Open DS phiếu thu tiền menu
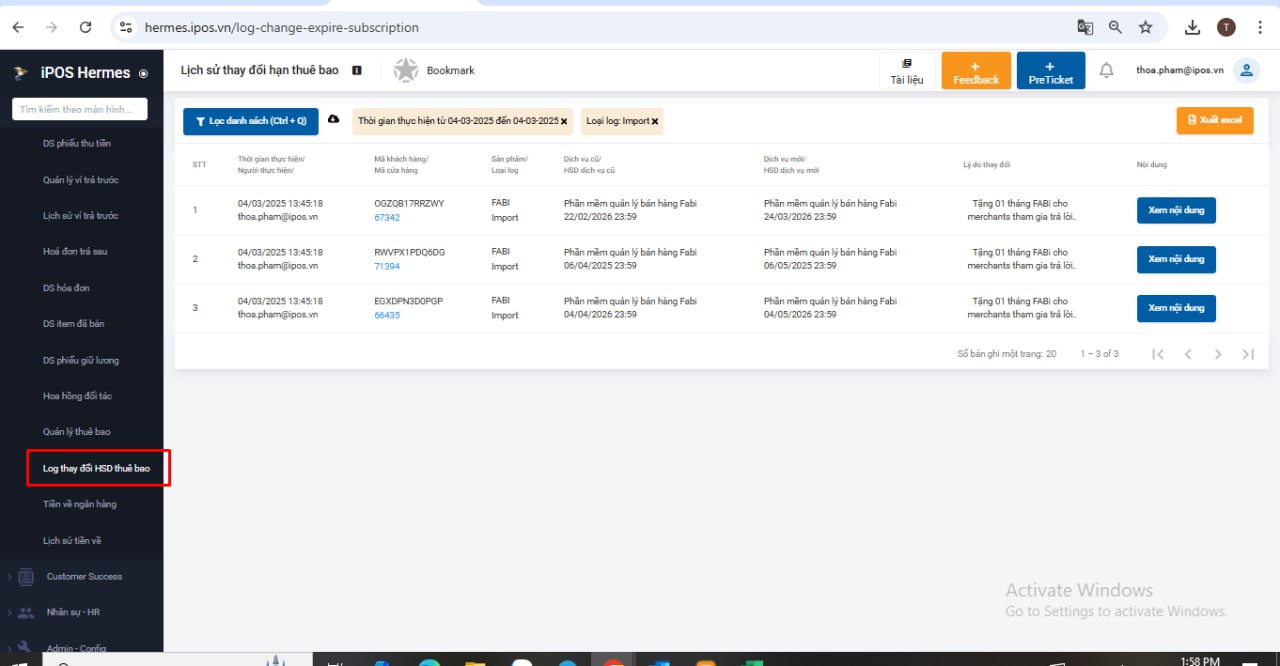The height and width of the screenshot is (666, 1280). [77, 144]
